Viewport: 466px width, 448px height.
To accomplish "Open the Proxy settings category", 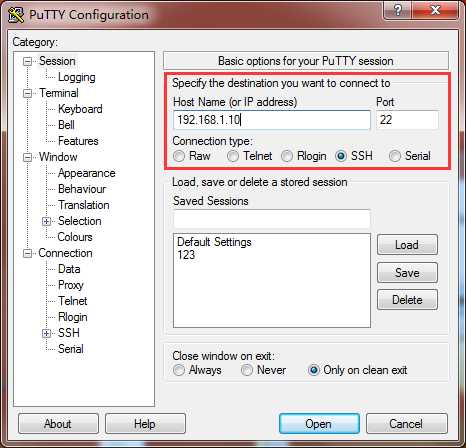I will (x=70, y=285).
